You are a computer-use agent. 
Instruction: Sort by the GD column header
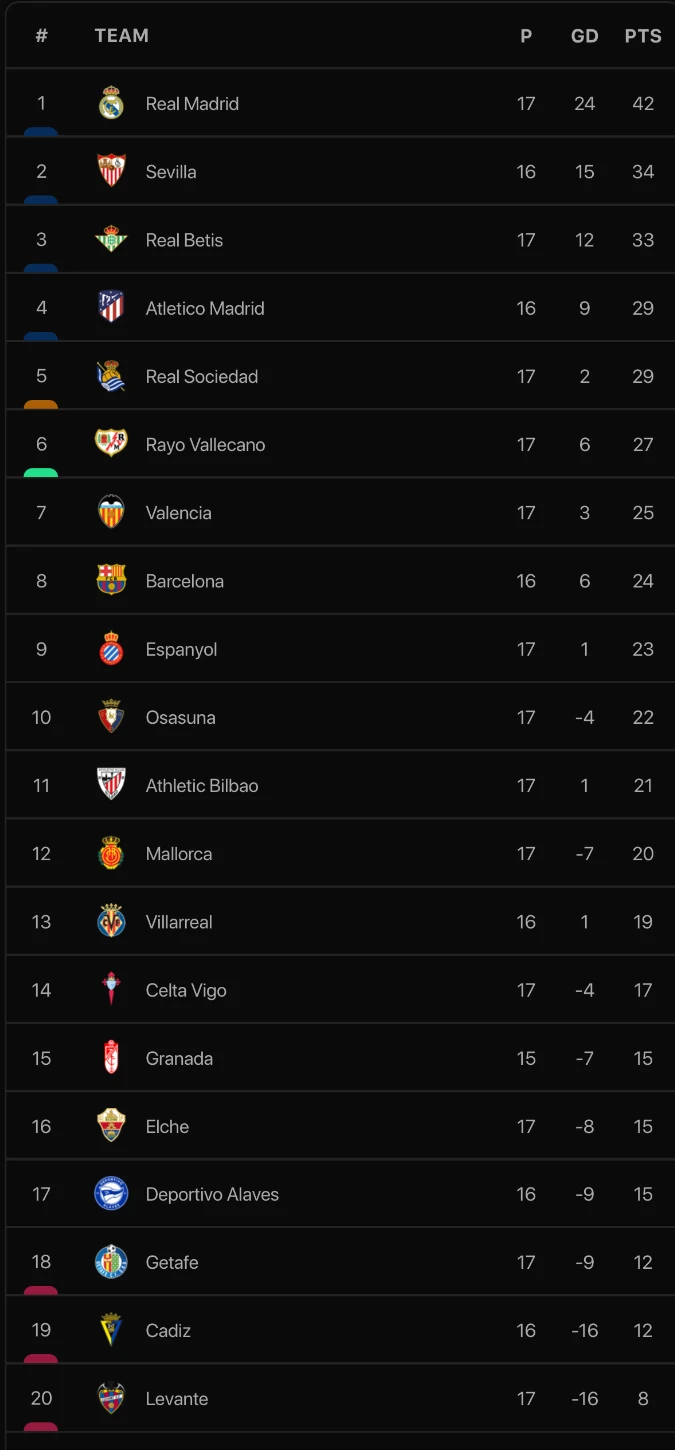click(x=584, y=36)
